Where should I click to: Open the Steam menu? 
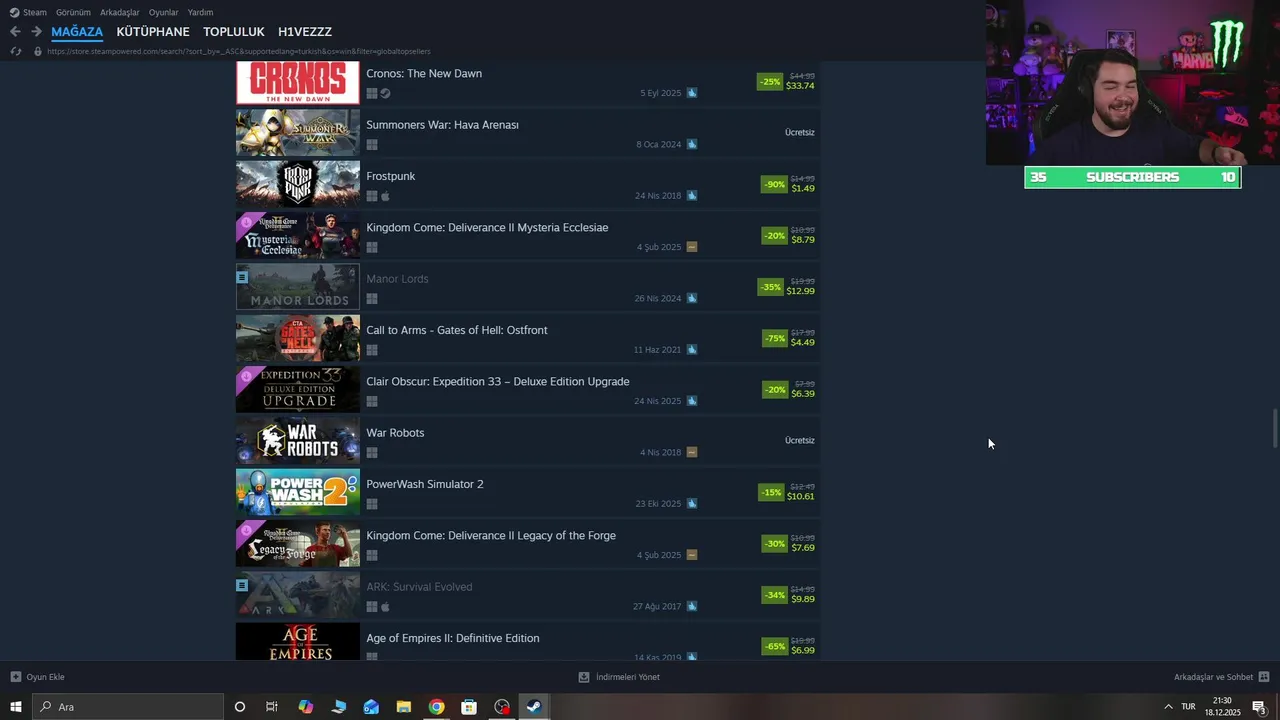click(x=28, y=12)
